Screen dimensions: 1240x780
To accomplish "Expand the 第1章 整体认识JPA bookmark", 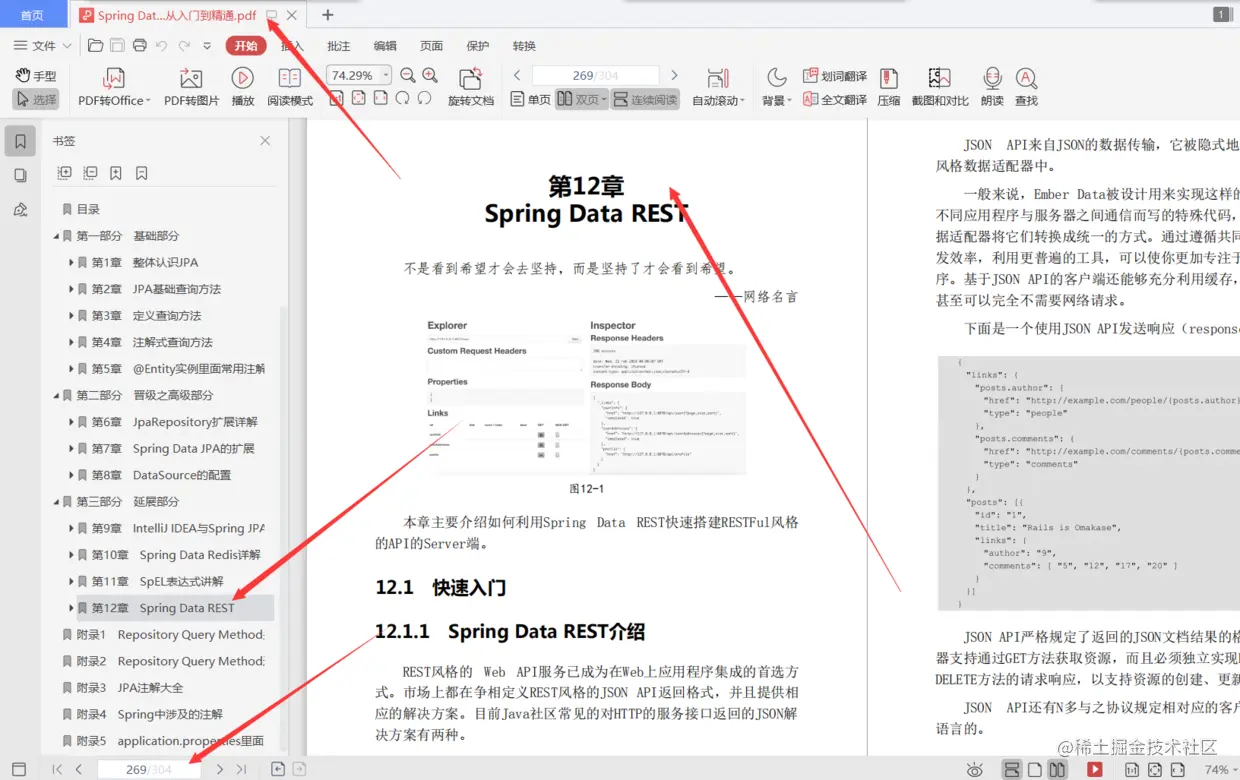I will [72, 262].
